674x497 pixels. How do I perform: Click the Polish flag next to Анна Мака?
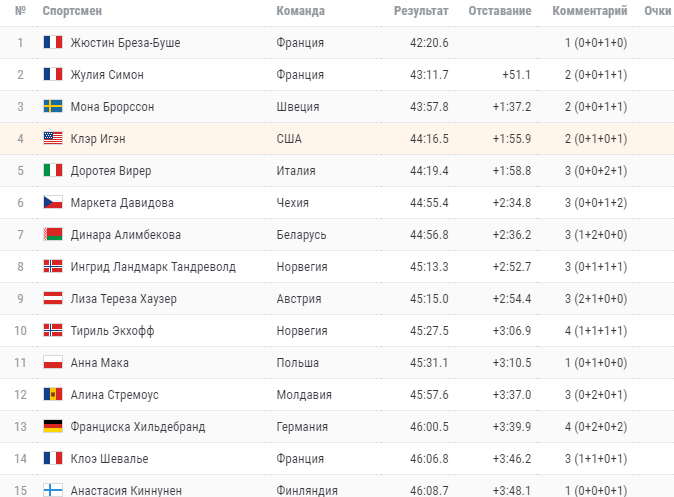(x=53, y=363)
